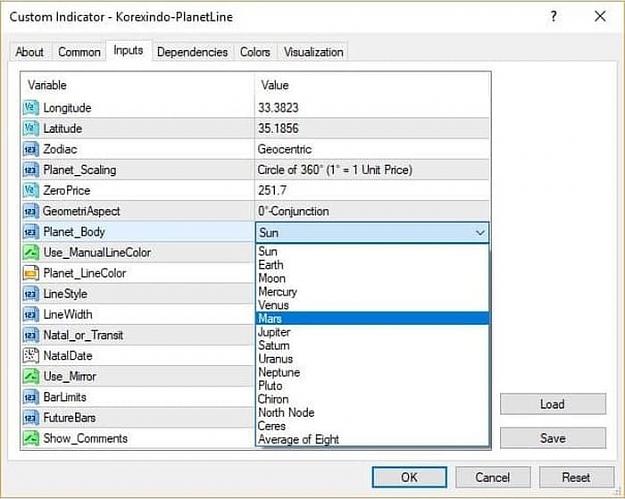
Task: Click the Latitude variable icon
Action: tap(31, 128)
